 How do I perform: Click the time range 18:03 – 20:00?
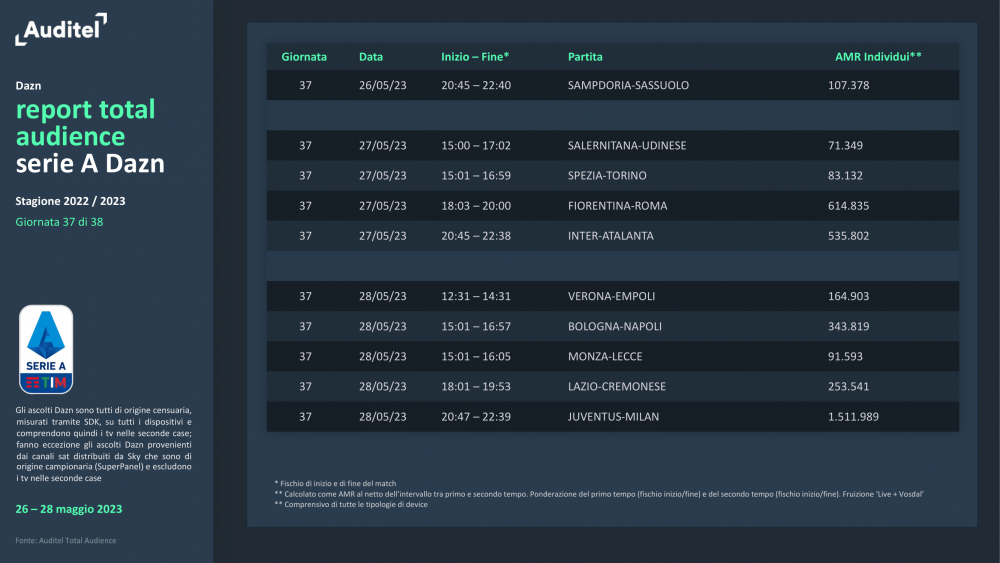click(476, 206)
